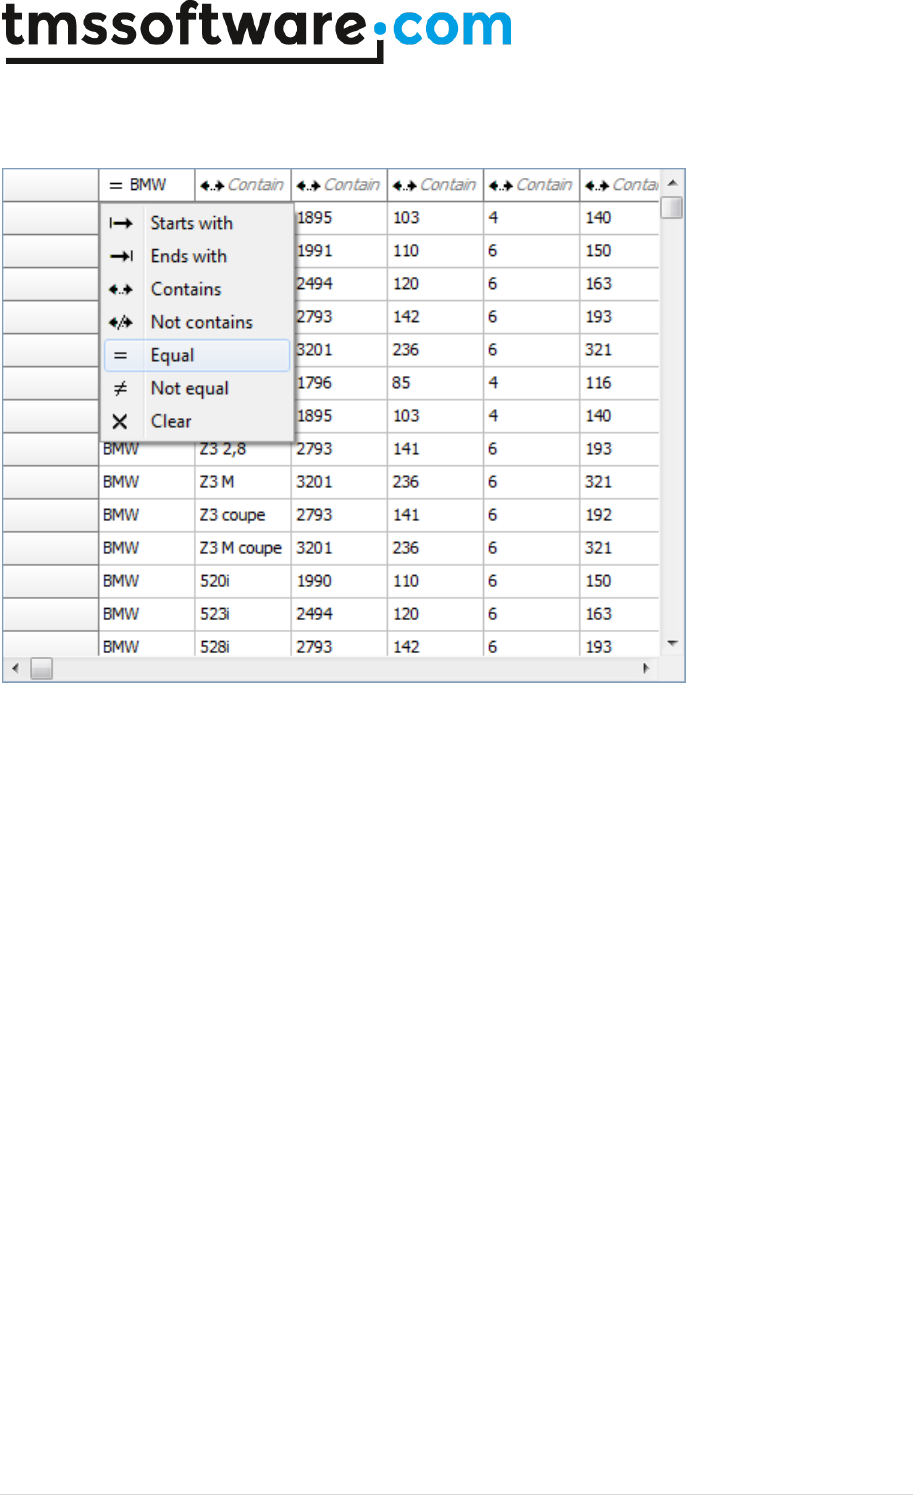This screenshot has width=913, height=1495.
Task: Select the cell 85
Action: pyautogui.click(x=435, y=383)
